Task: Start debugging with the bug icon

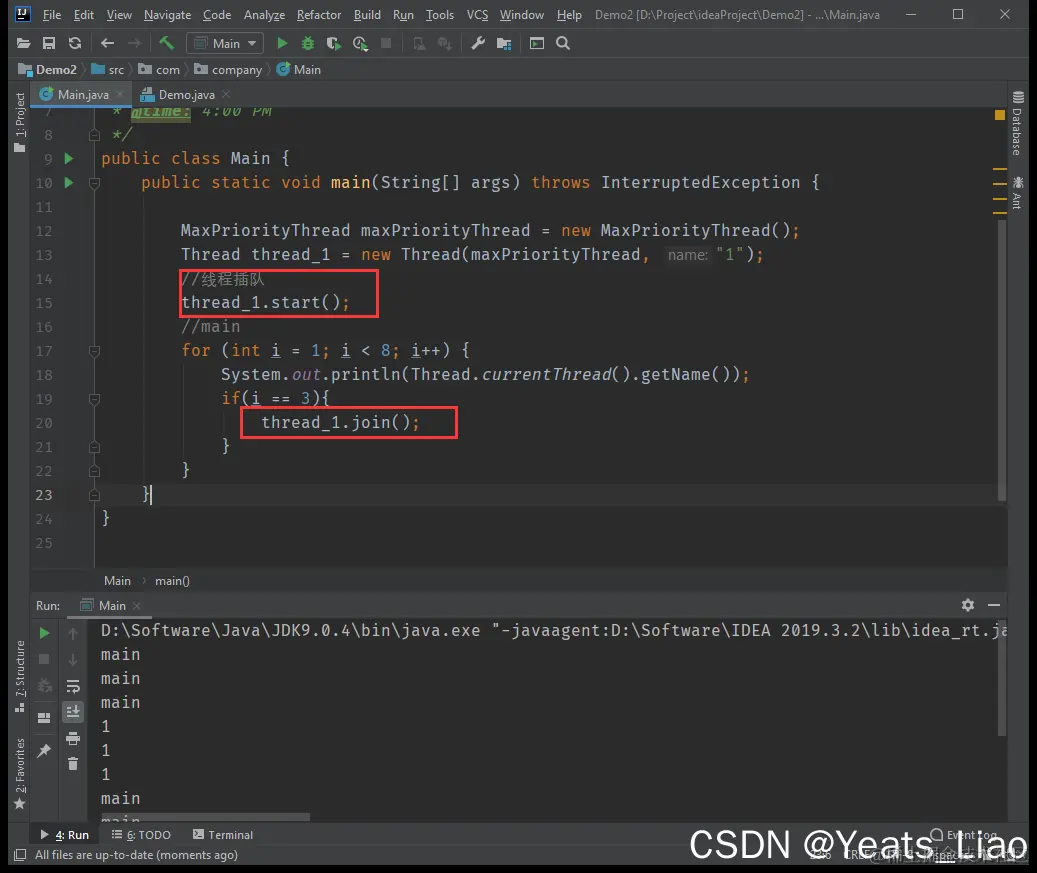Action: coord(308,44)
